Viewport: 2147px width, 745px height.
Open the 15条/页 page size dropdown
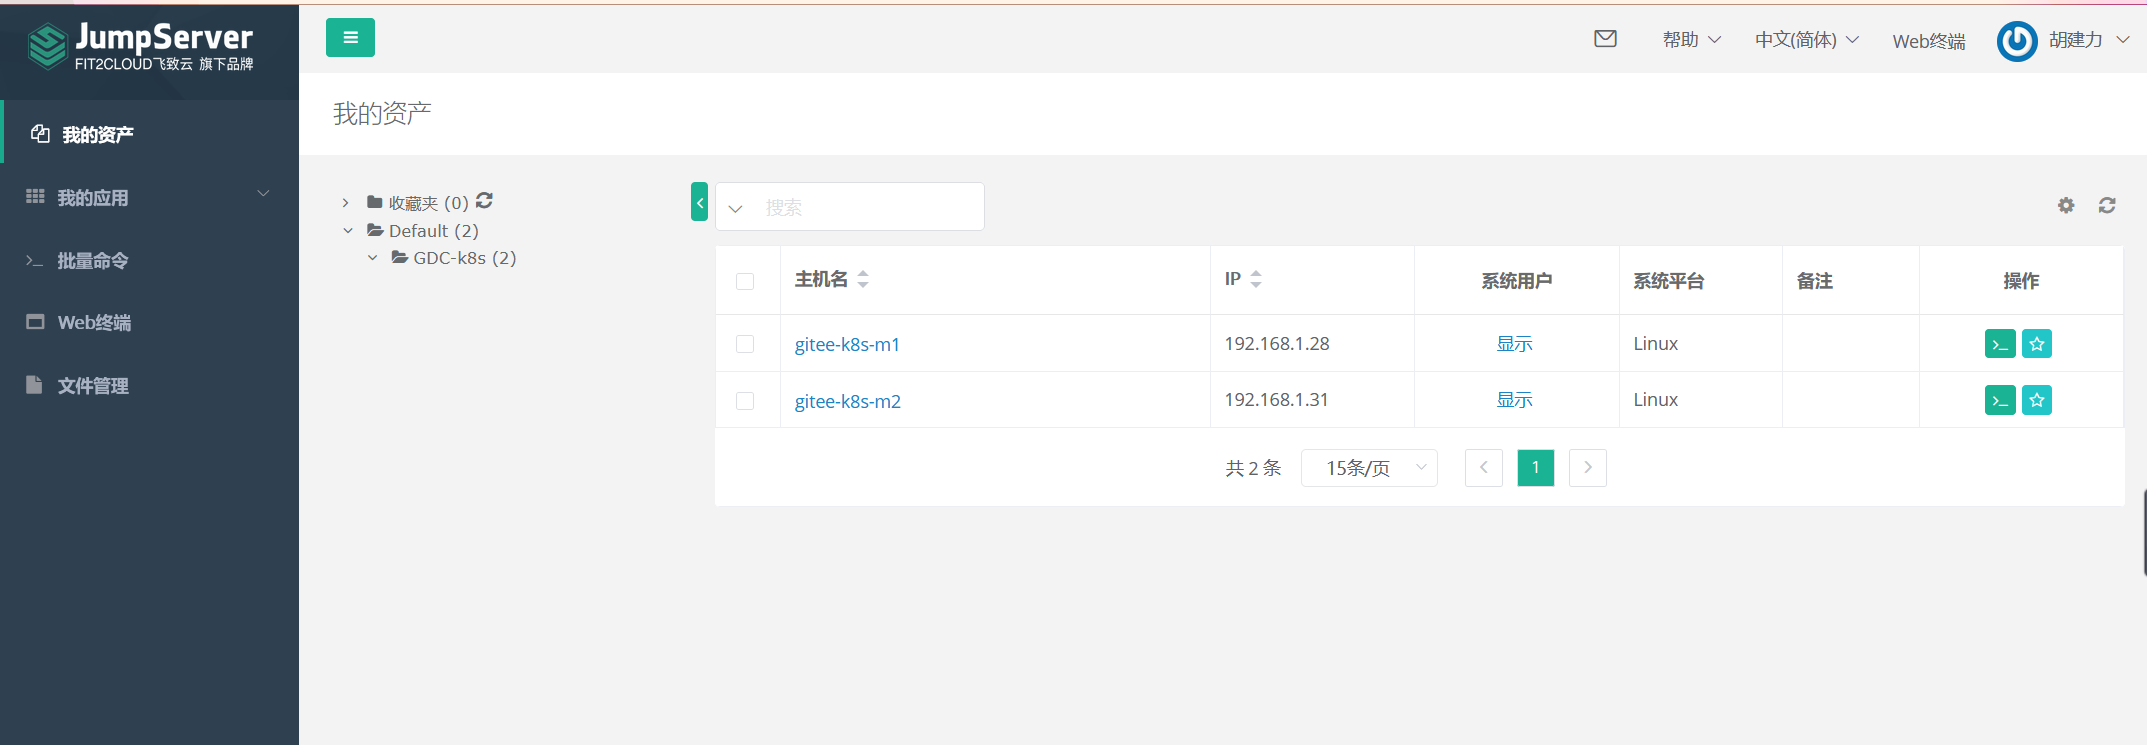[1369, 468]
